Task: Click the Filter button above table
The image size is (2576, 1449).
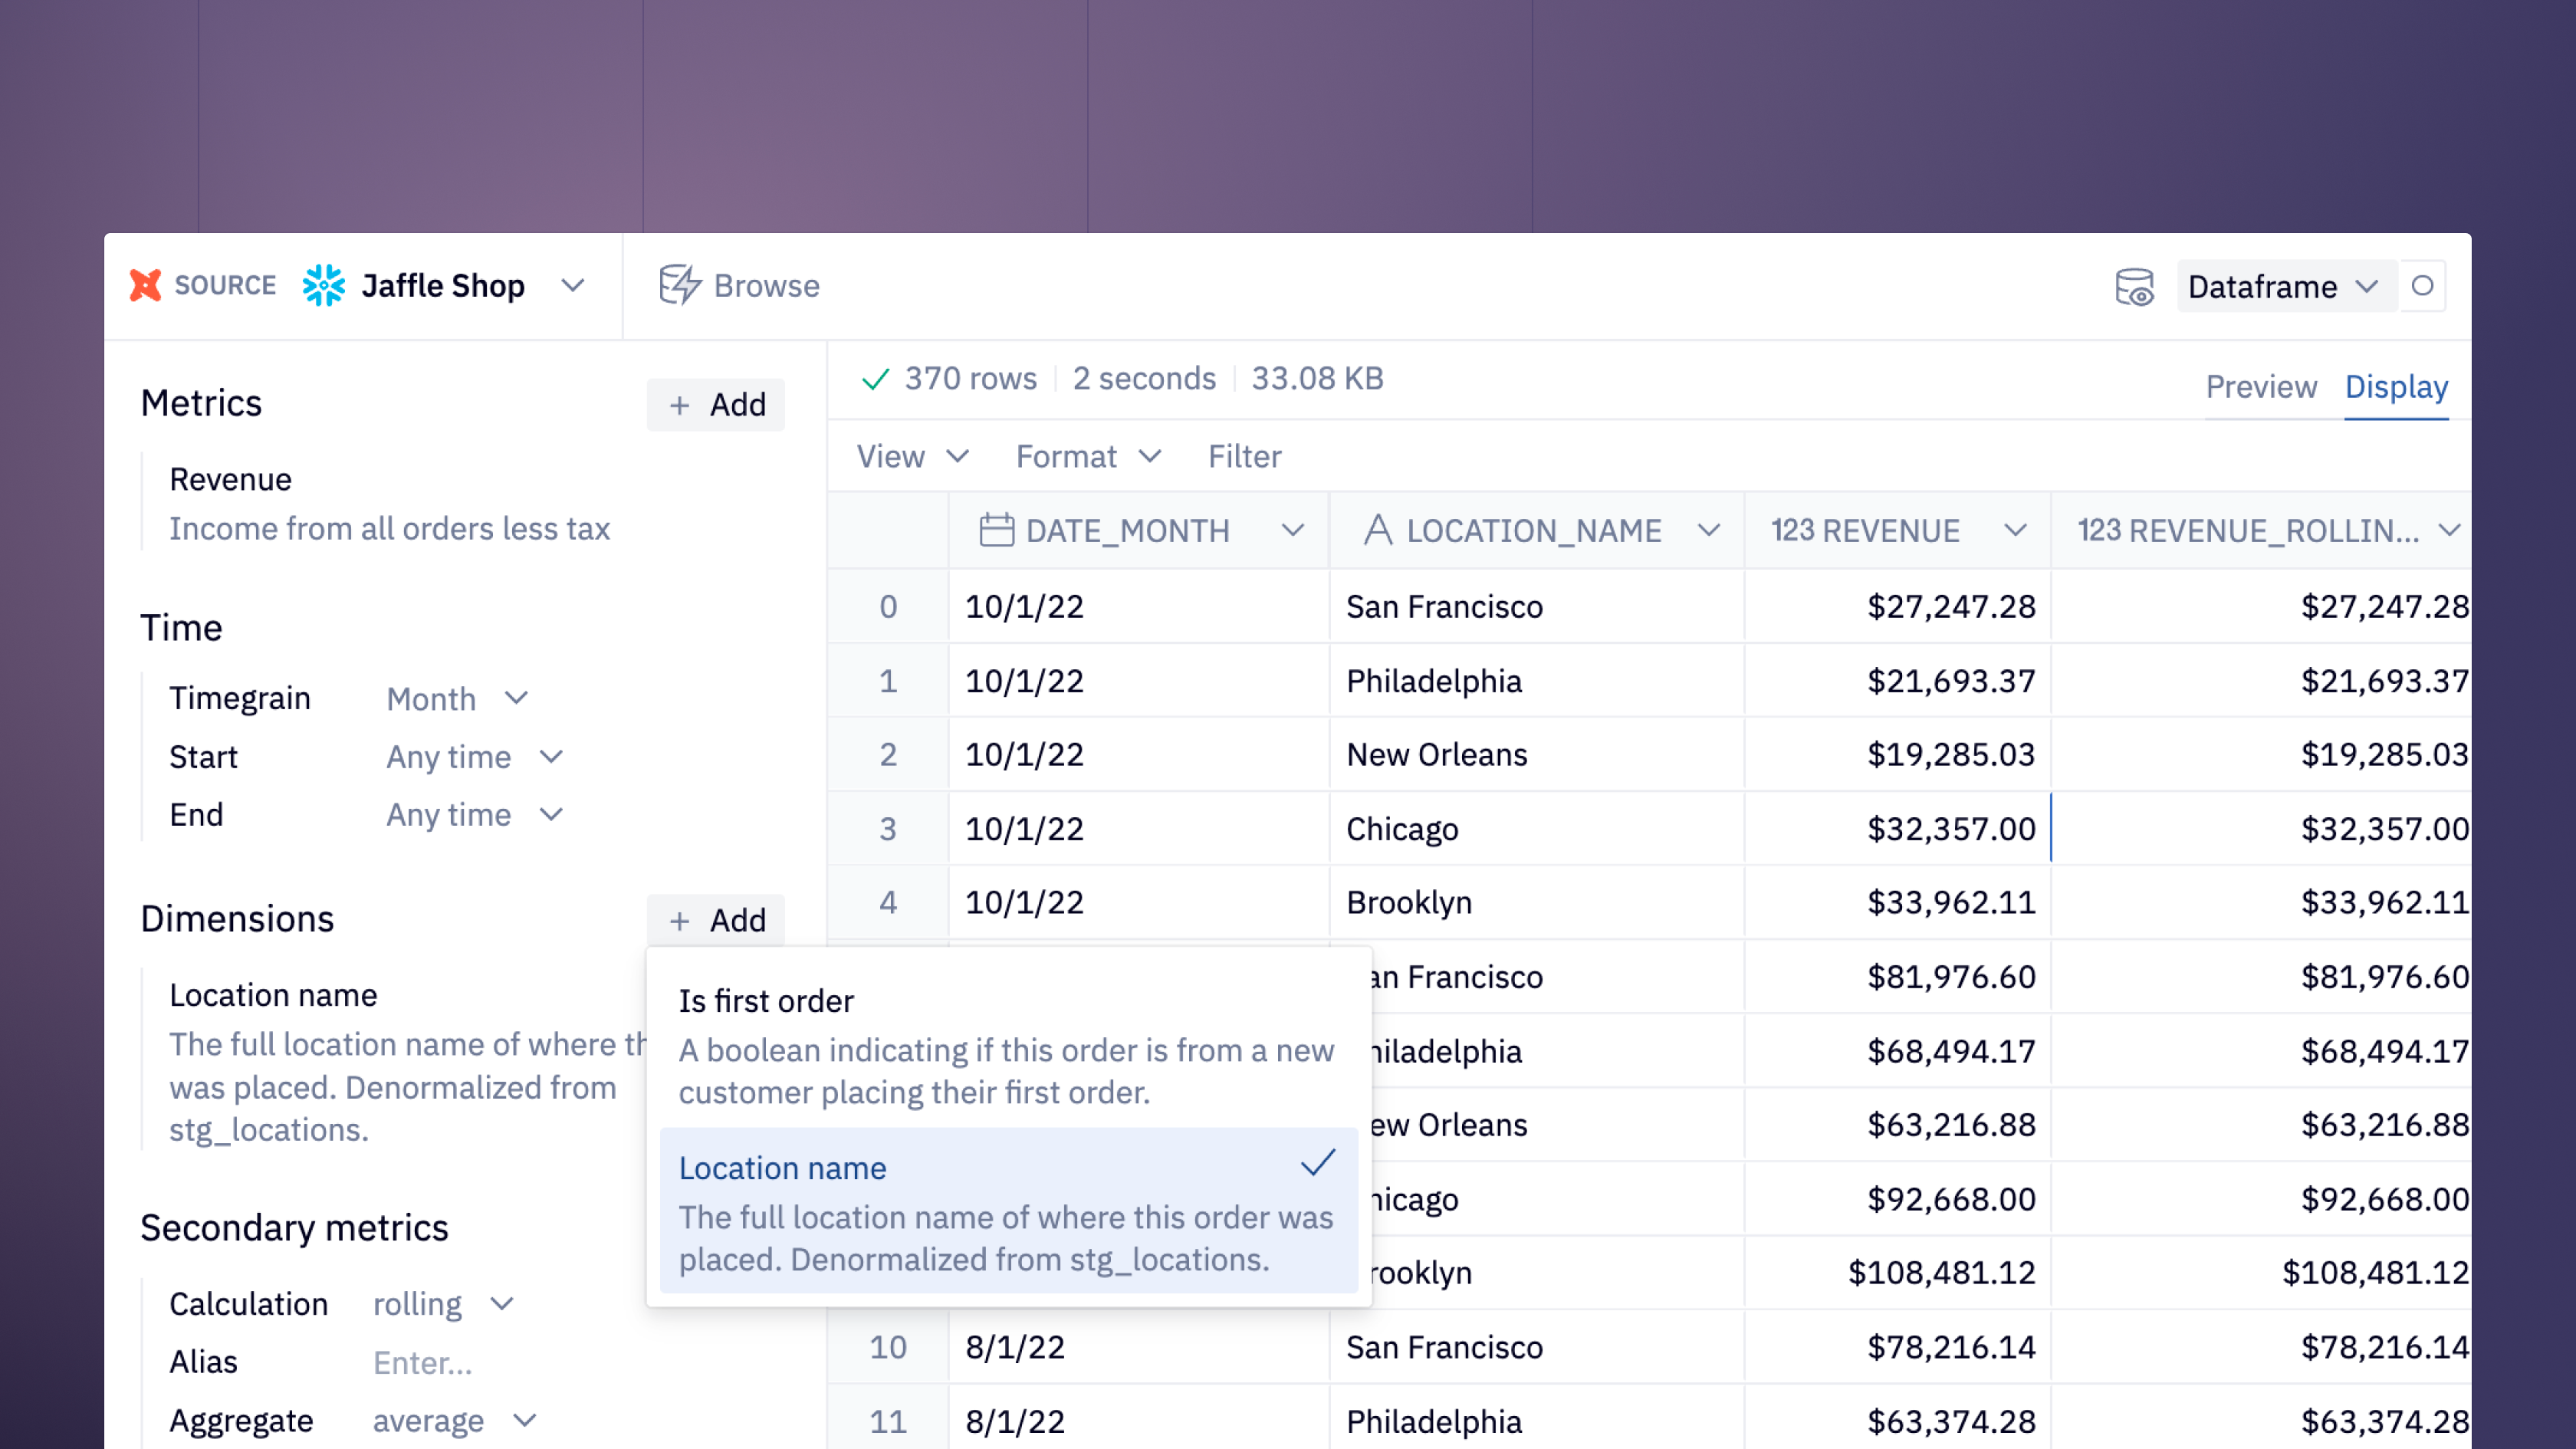Action: coord(1244,457)
